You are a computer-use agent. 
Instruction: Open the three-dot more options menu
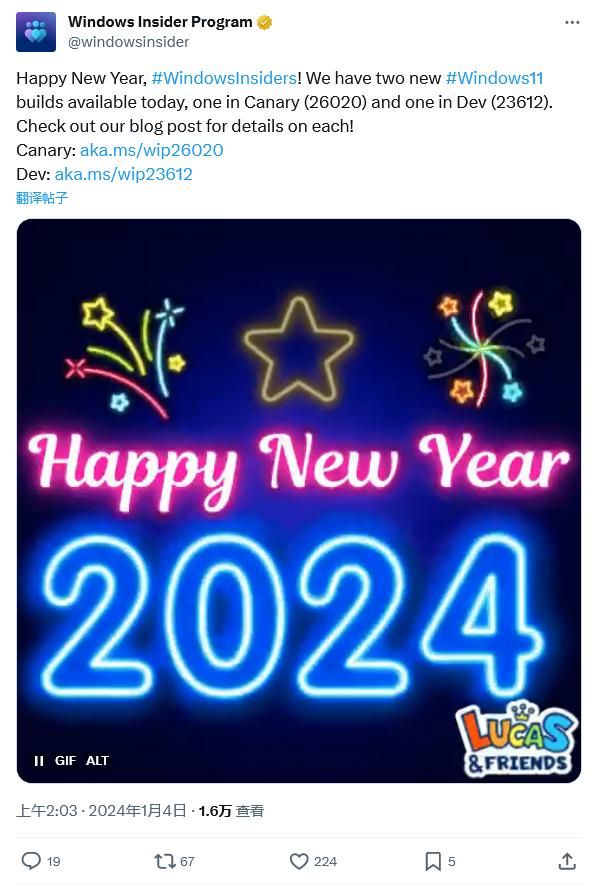572,22
